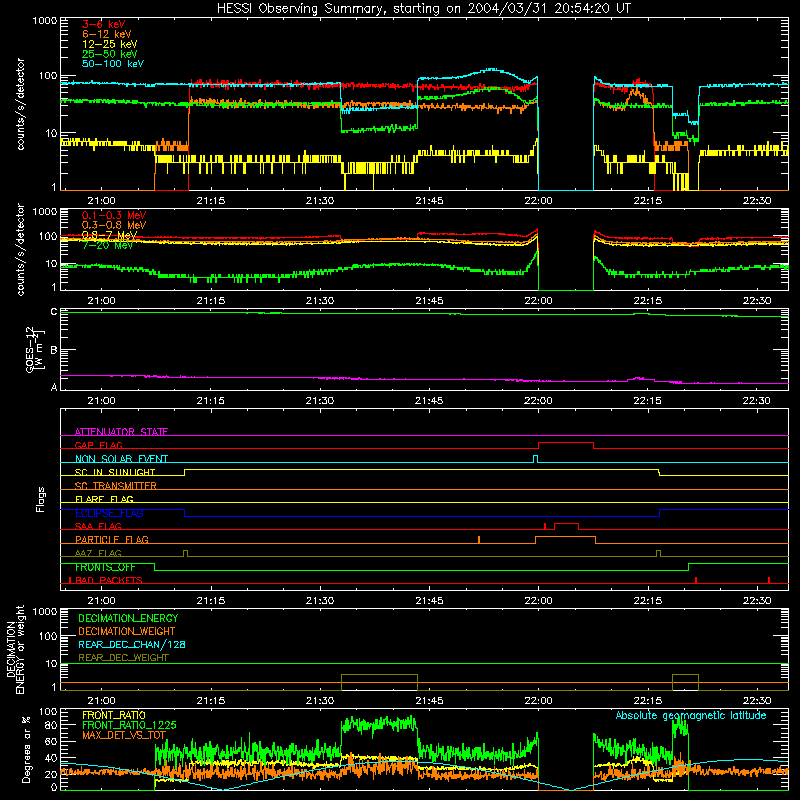Pick the REAR_DEC_CHAN/128 legend label
Viewport: 800px width, 800px height.
[132, 644]
